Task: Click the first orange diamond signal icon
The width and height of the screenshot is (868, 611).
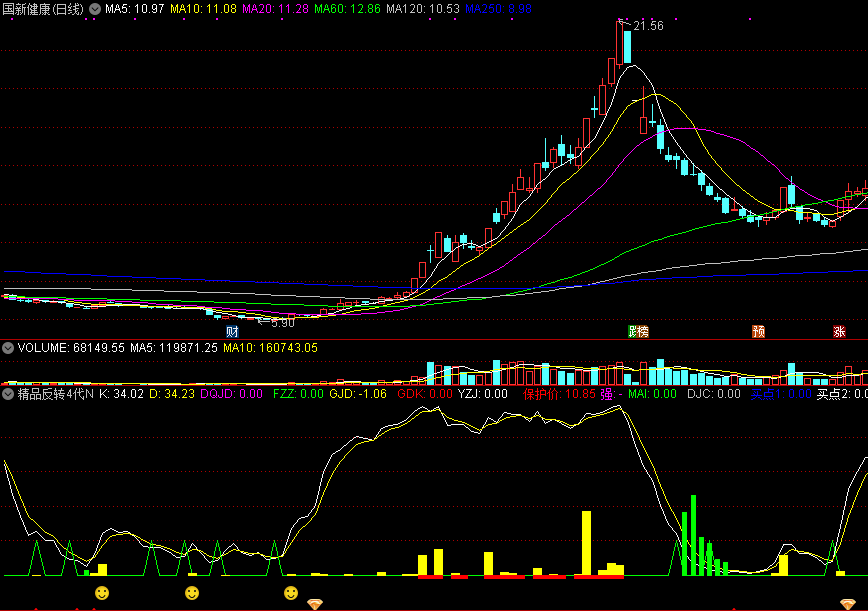Action: [x=315, y=604]
